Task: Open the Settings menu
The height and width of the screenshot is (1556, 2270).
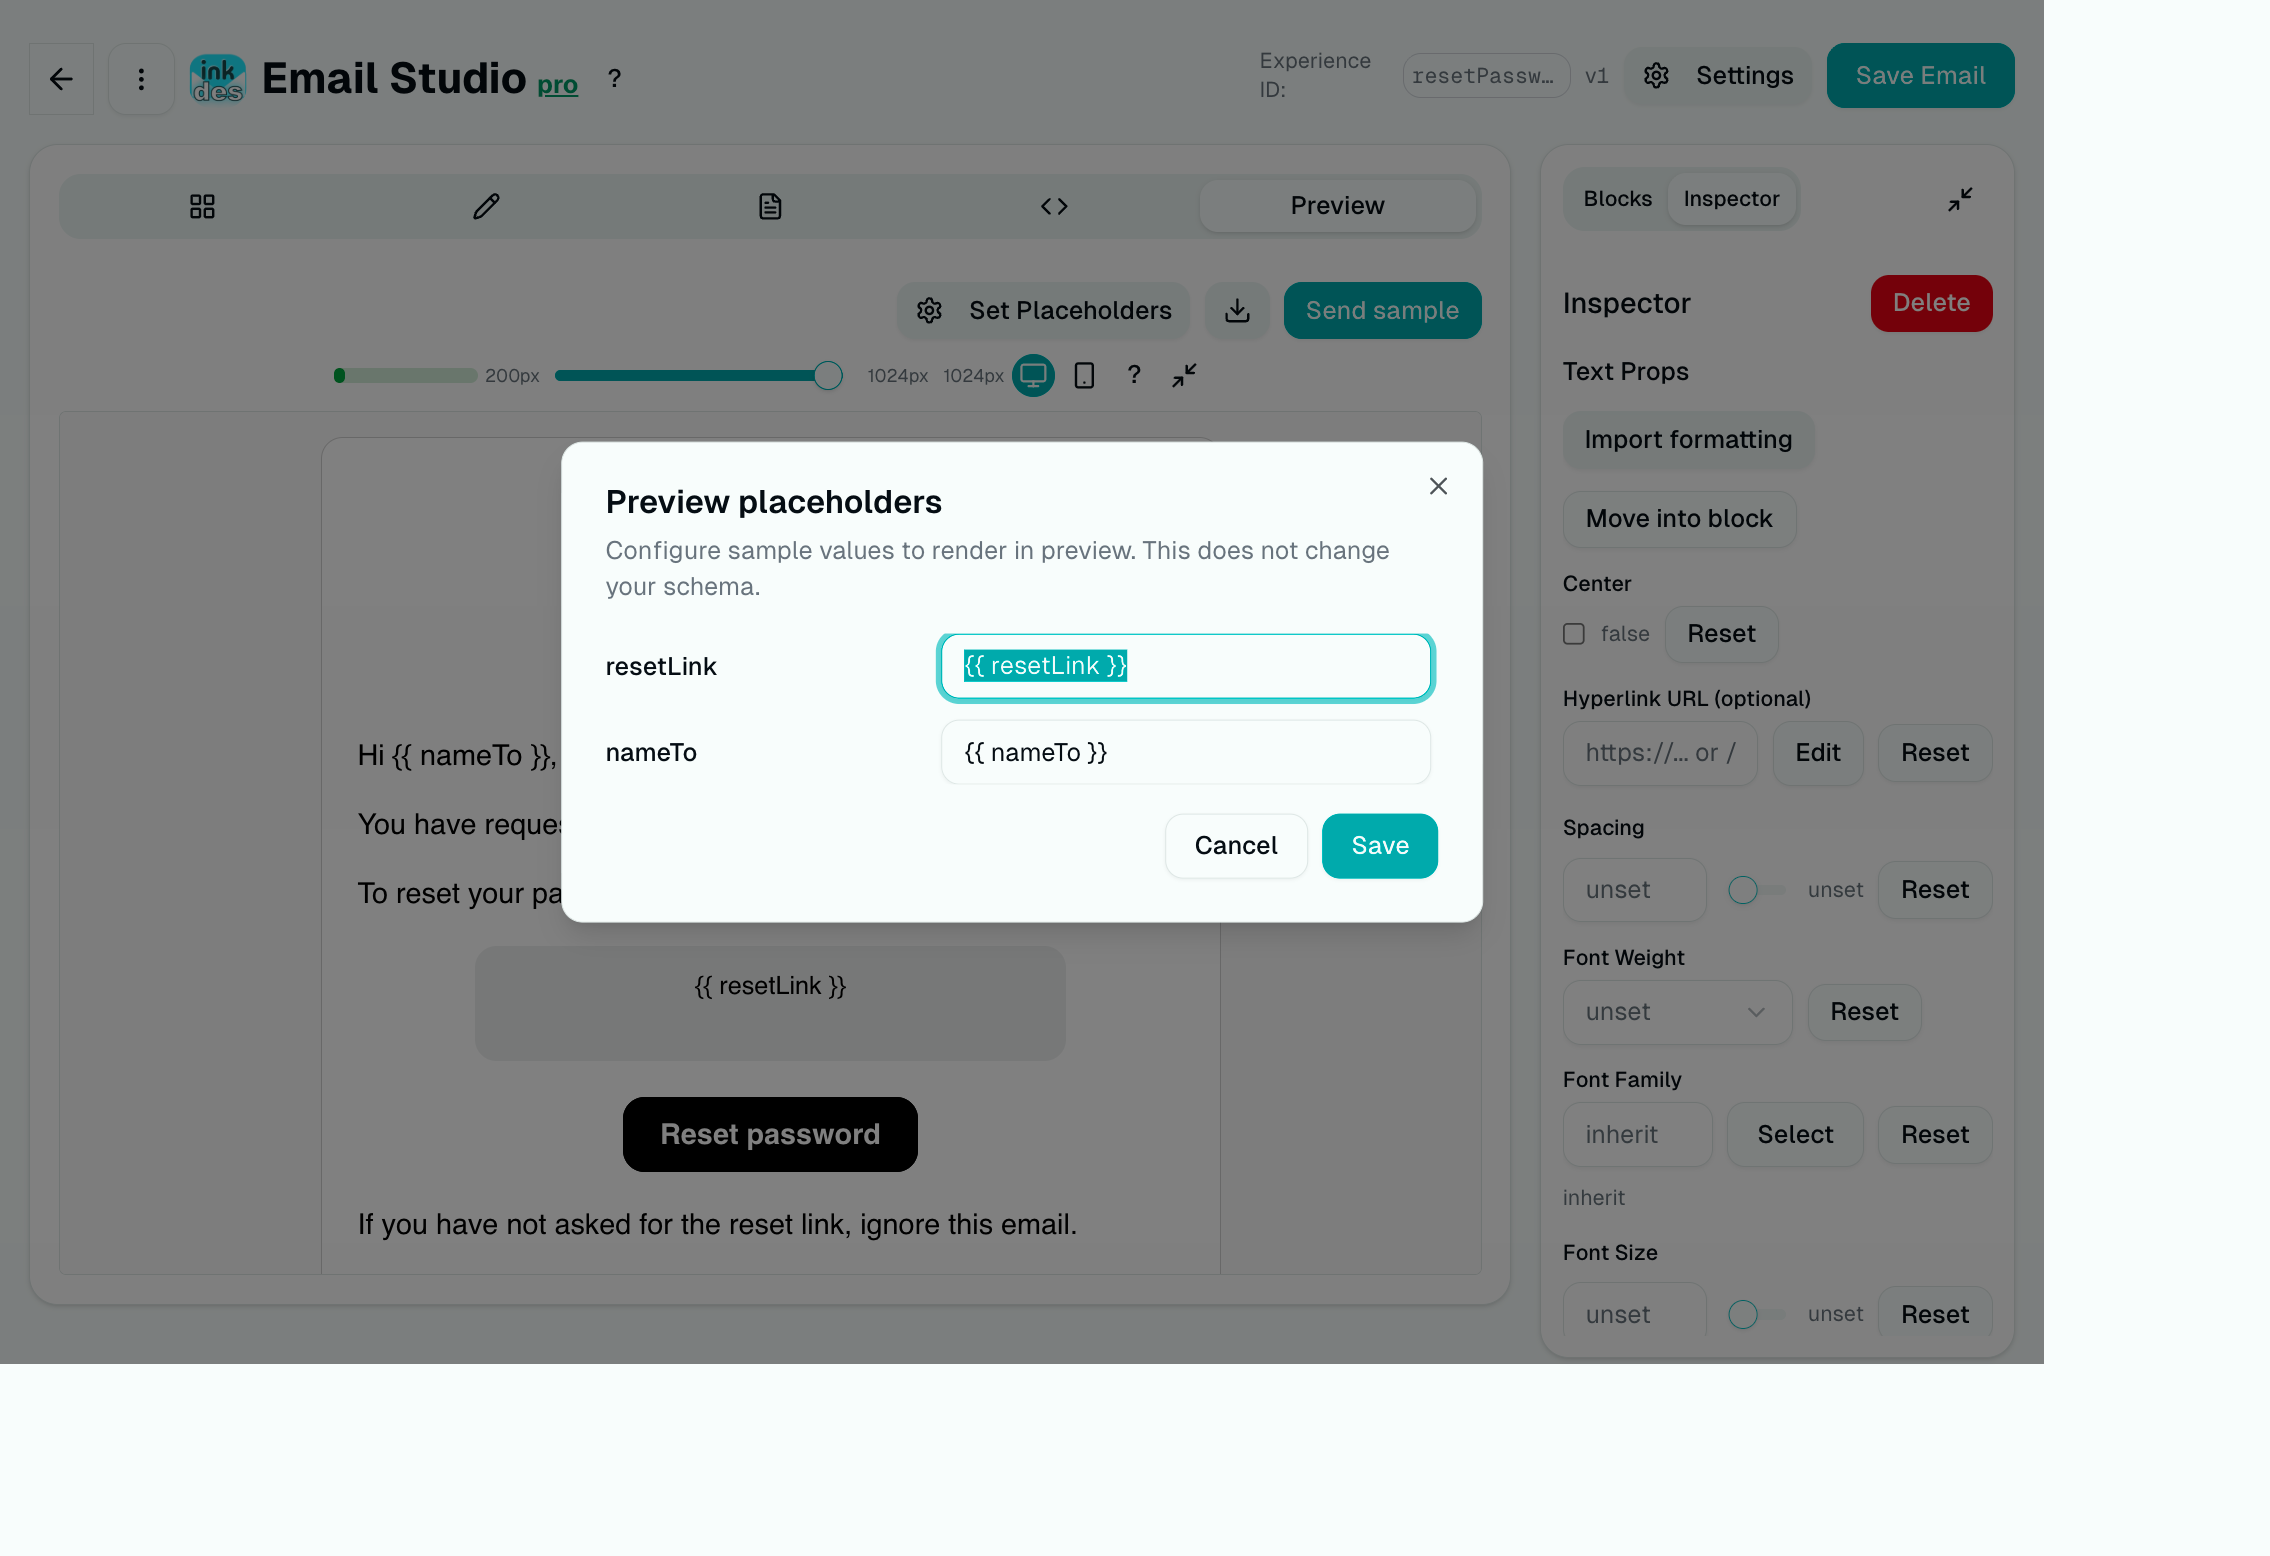Action: pyautogui.click(x=1717, y=75)
